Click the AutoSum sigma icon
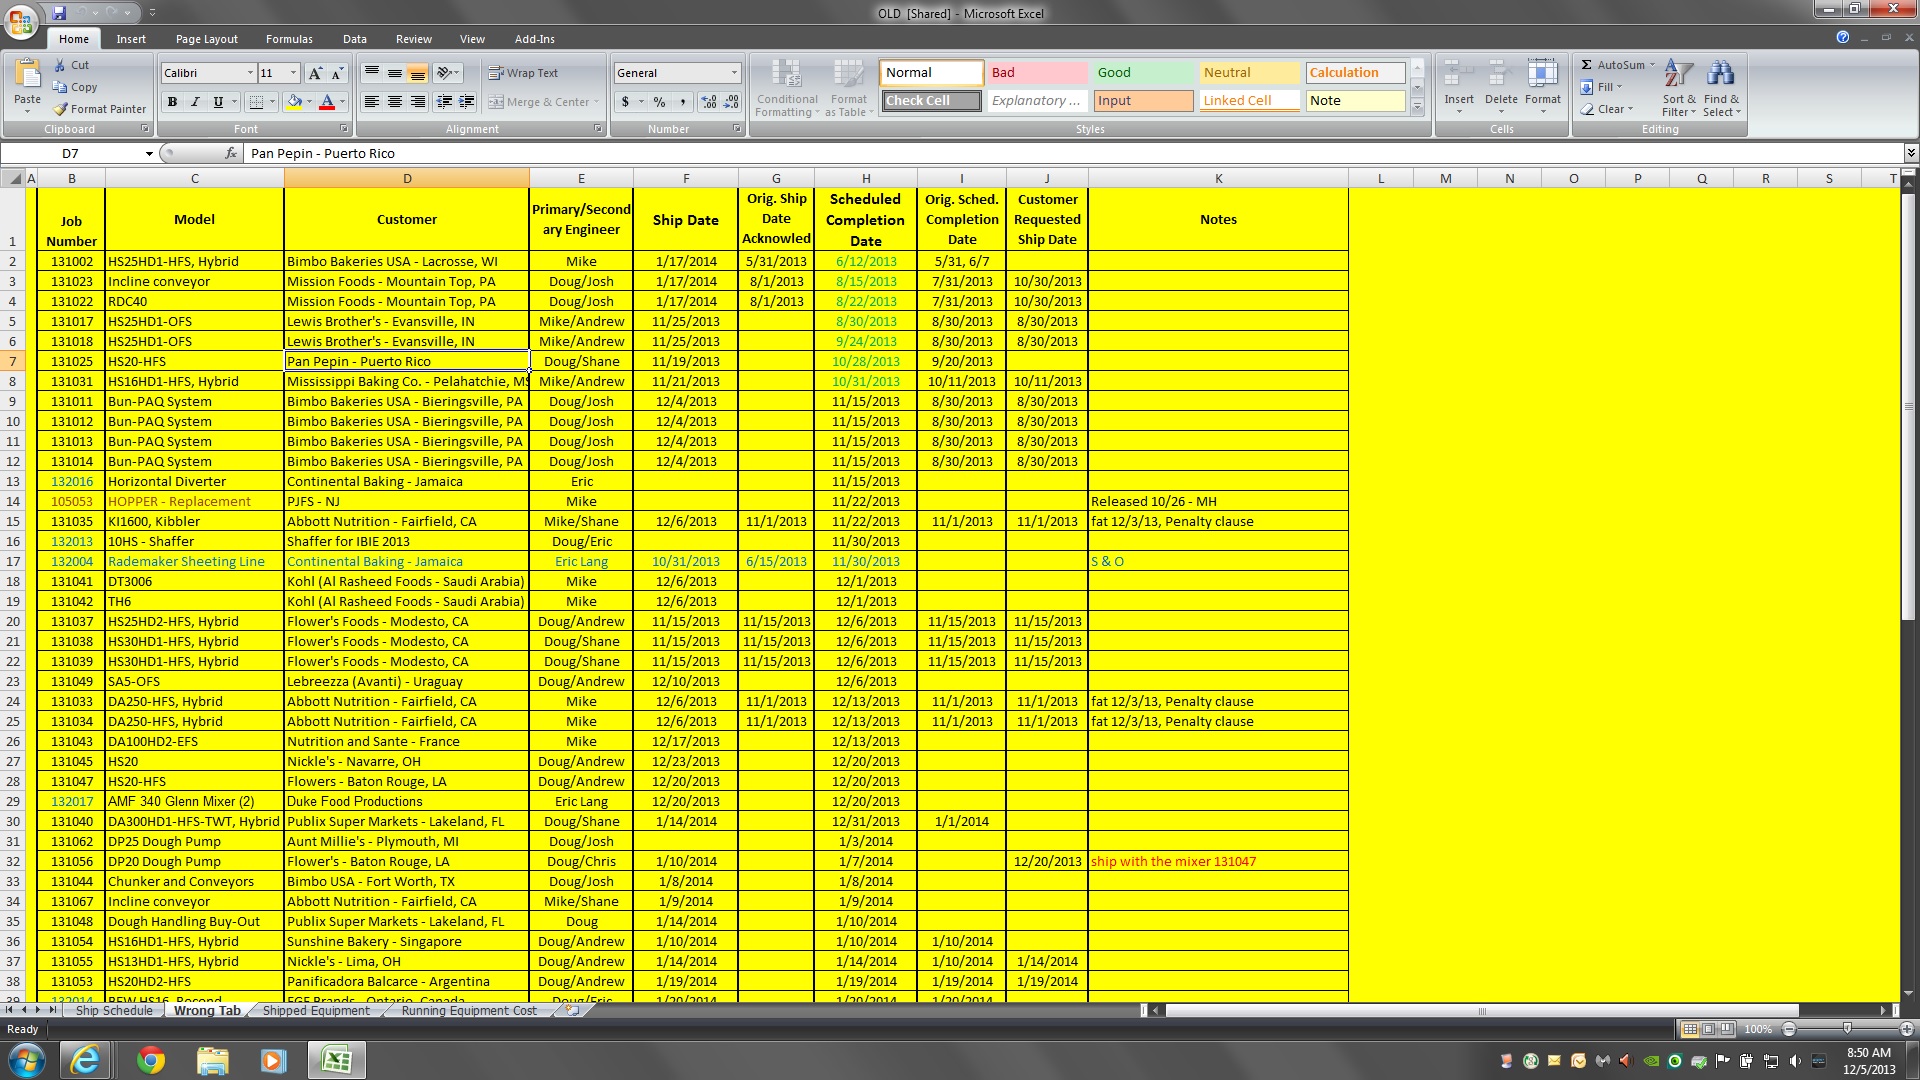 point(1586,65)
